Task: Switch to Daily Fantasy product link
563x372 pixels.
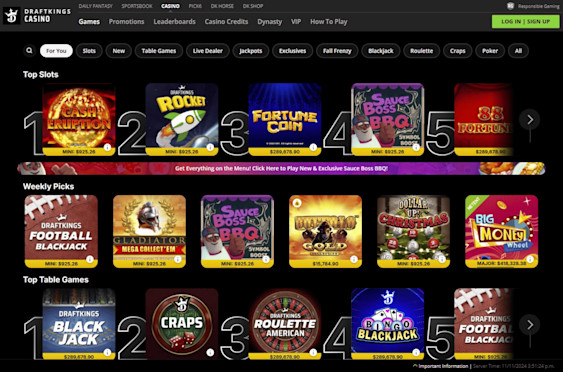Action: point(96,6)
